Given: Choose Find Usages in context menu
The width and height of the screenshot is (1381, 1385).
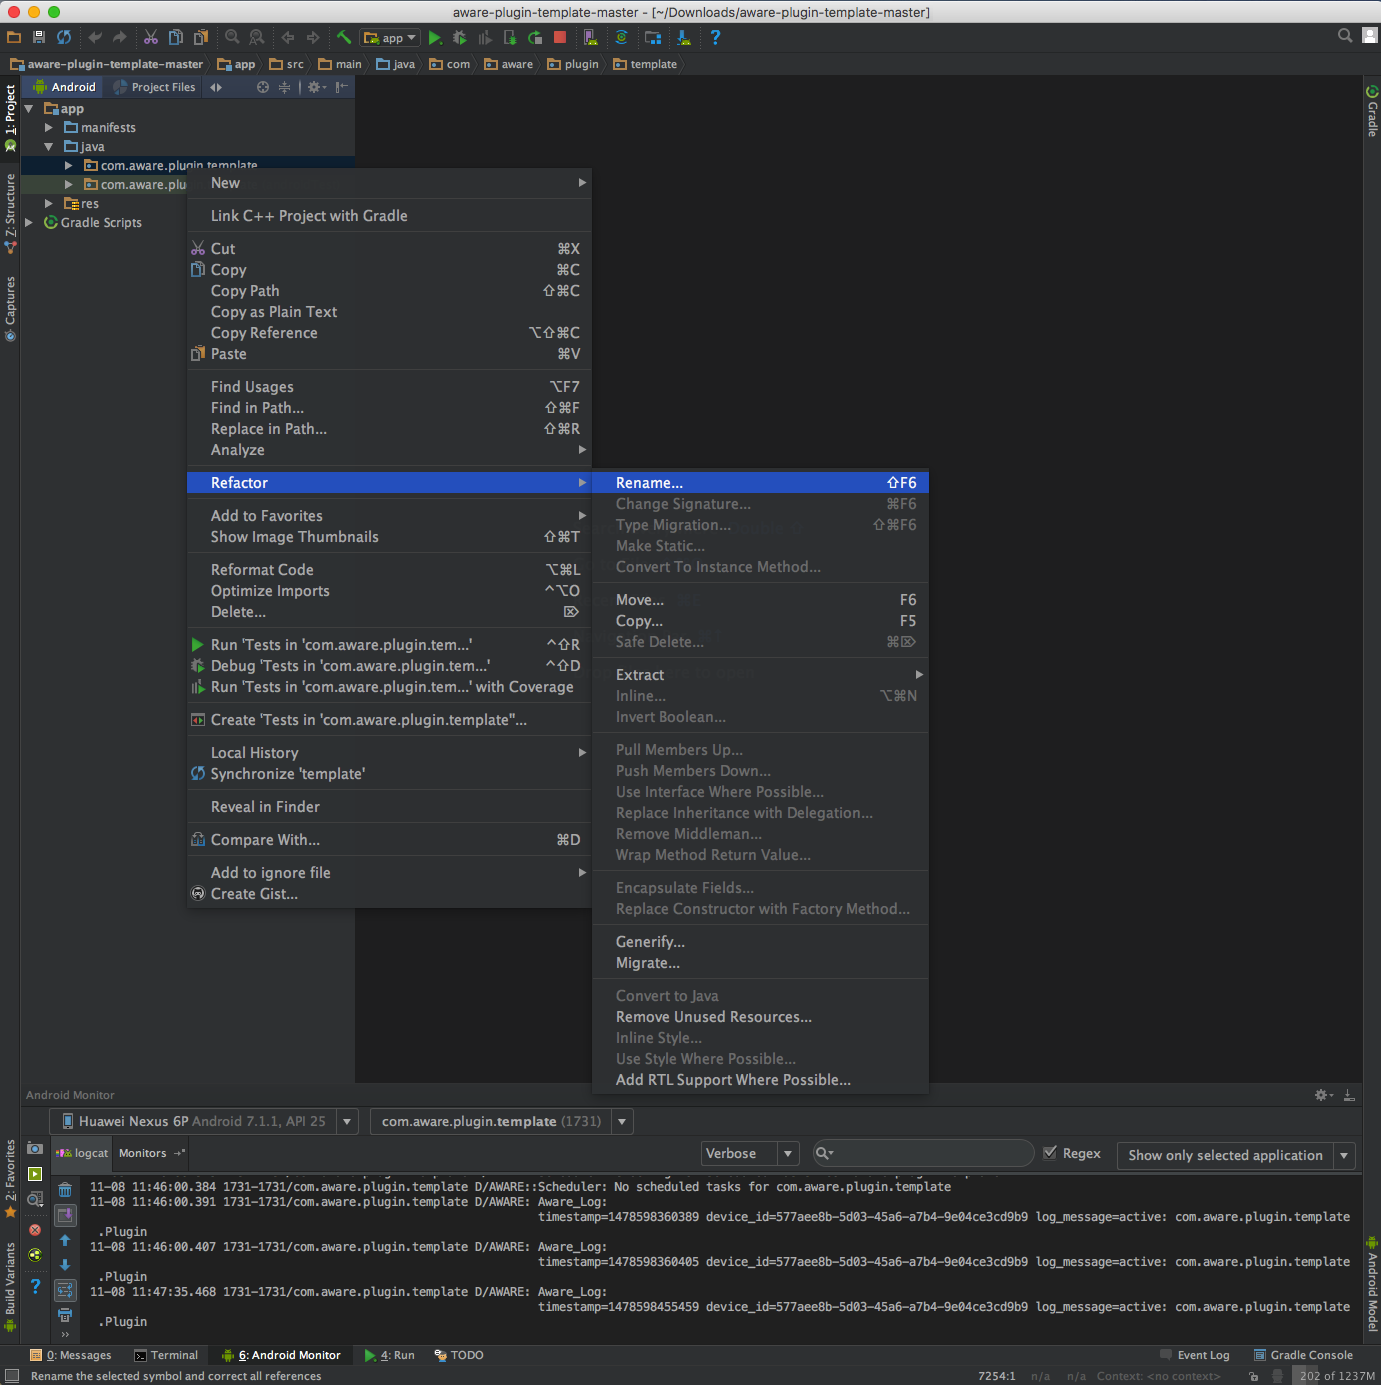Looking at the screenshot, I should pos(389,387).
